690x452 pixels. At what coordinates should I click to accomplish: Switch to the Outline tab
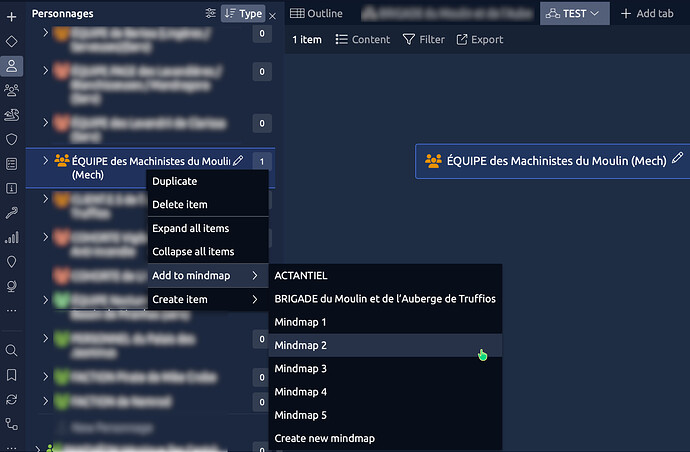[x=316, y=14]
